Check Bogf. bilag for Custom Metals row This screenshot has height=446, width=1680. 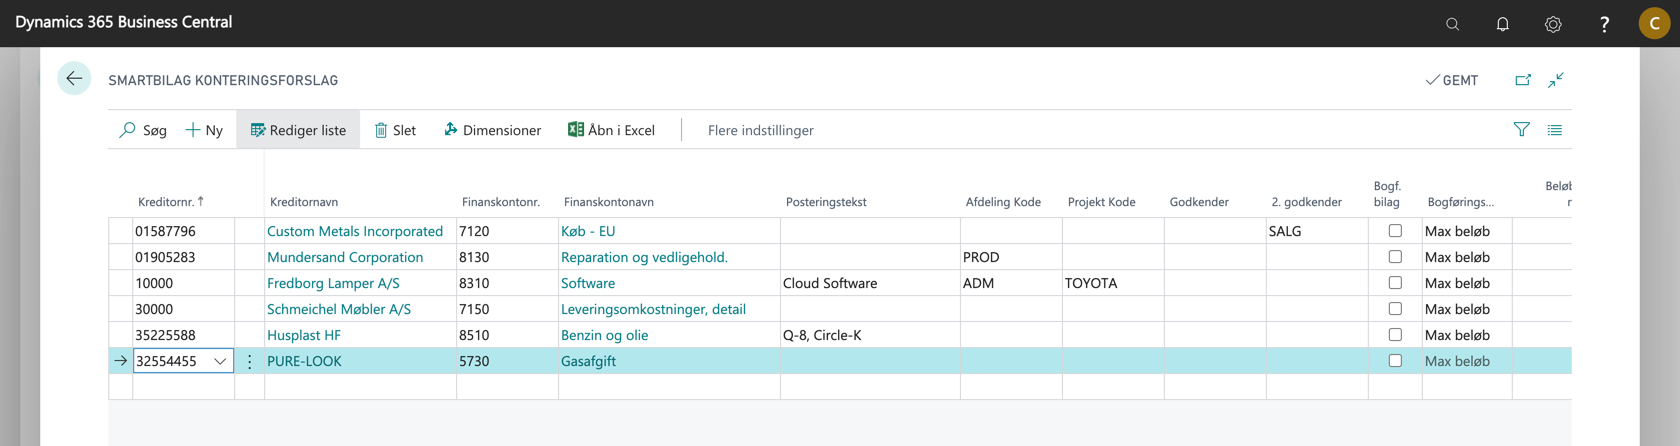(x=1395, y=230)
